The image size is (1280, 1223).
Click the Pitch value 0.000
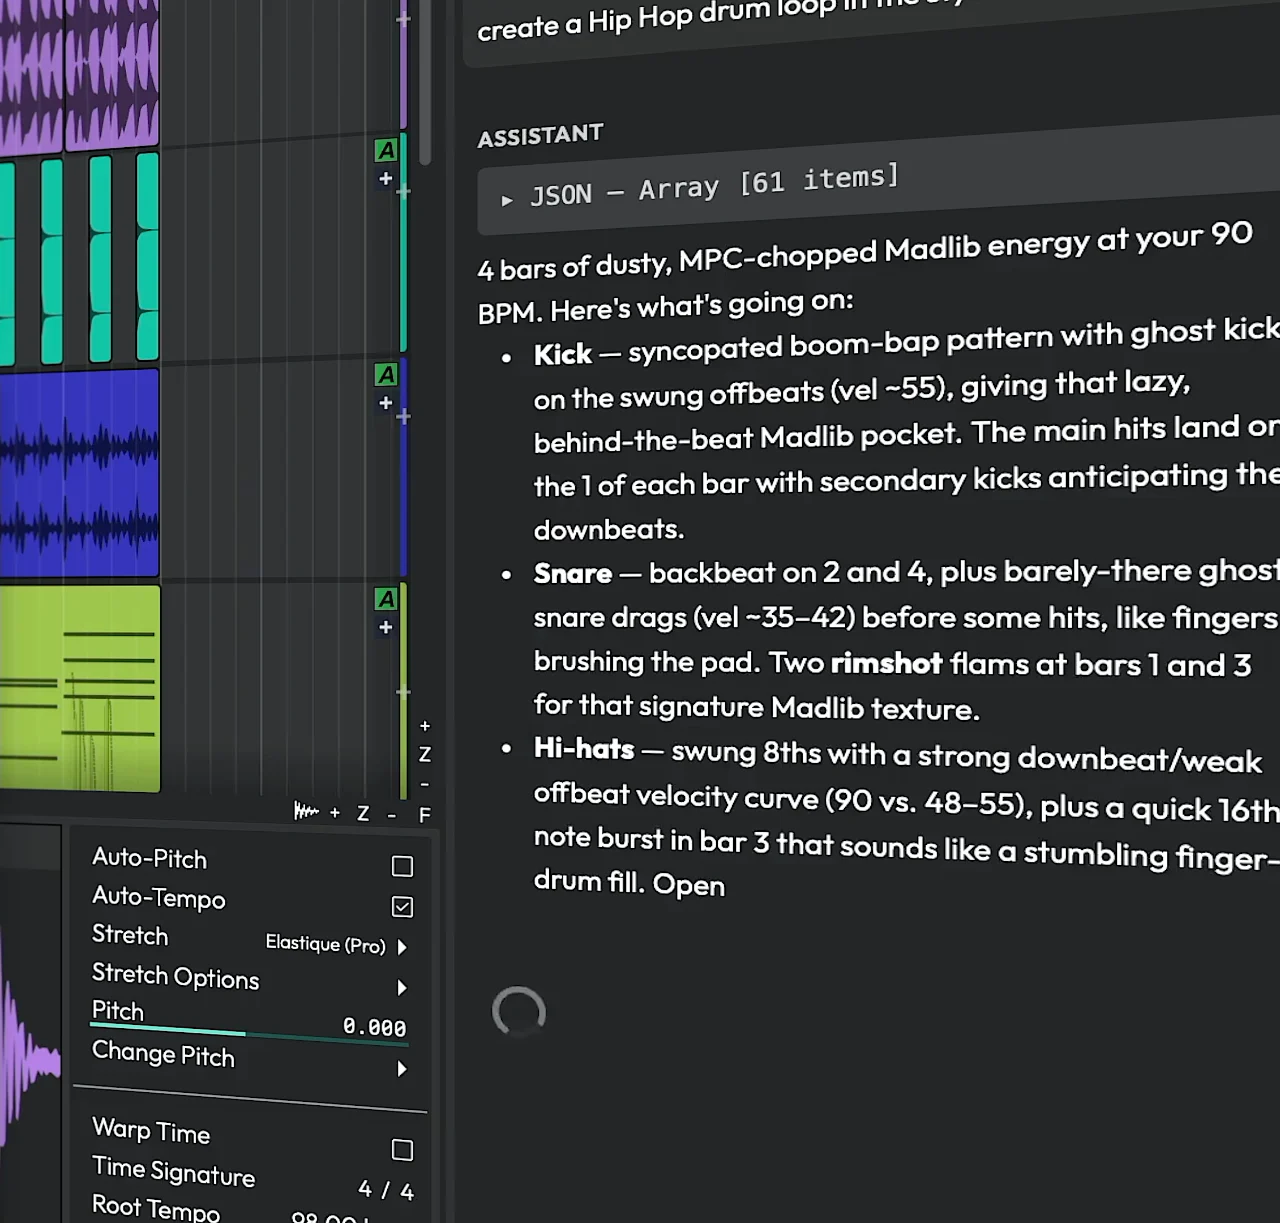374,1027
